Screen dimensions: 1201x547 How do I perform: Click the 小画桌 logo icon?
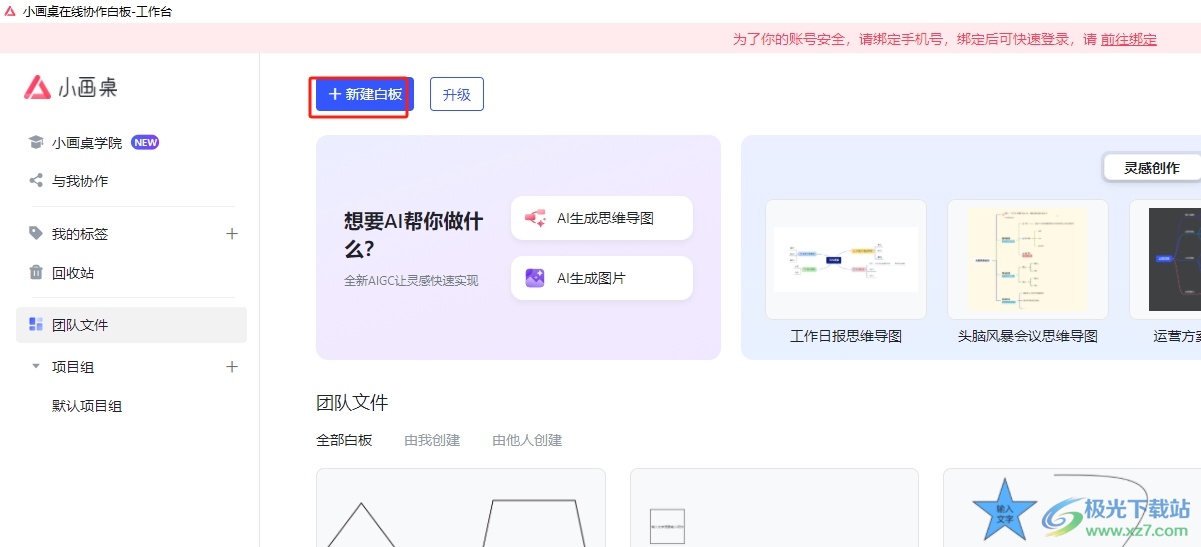tap(37, 87)
